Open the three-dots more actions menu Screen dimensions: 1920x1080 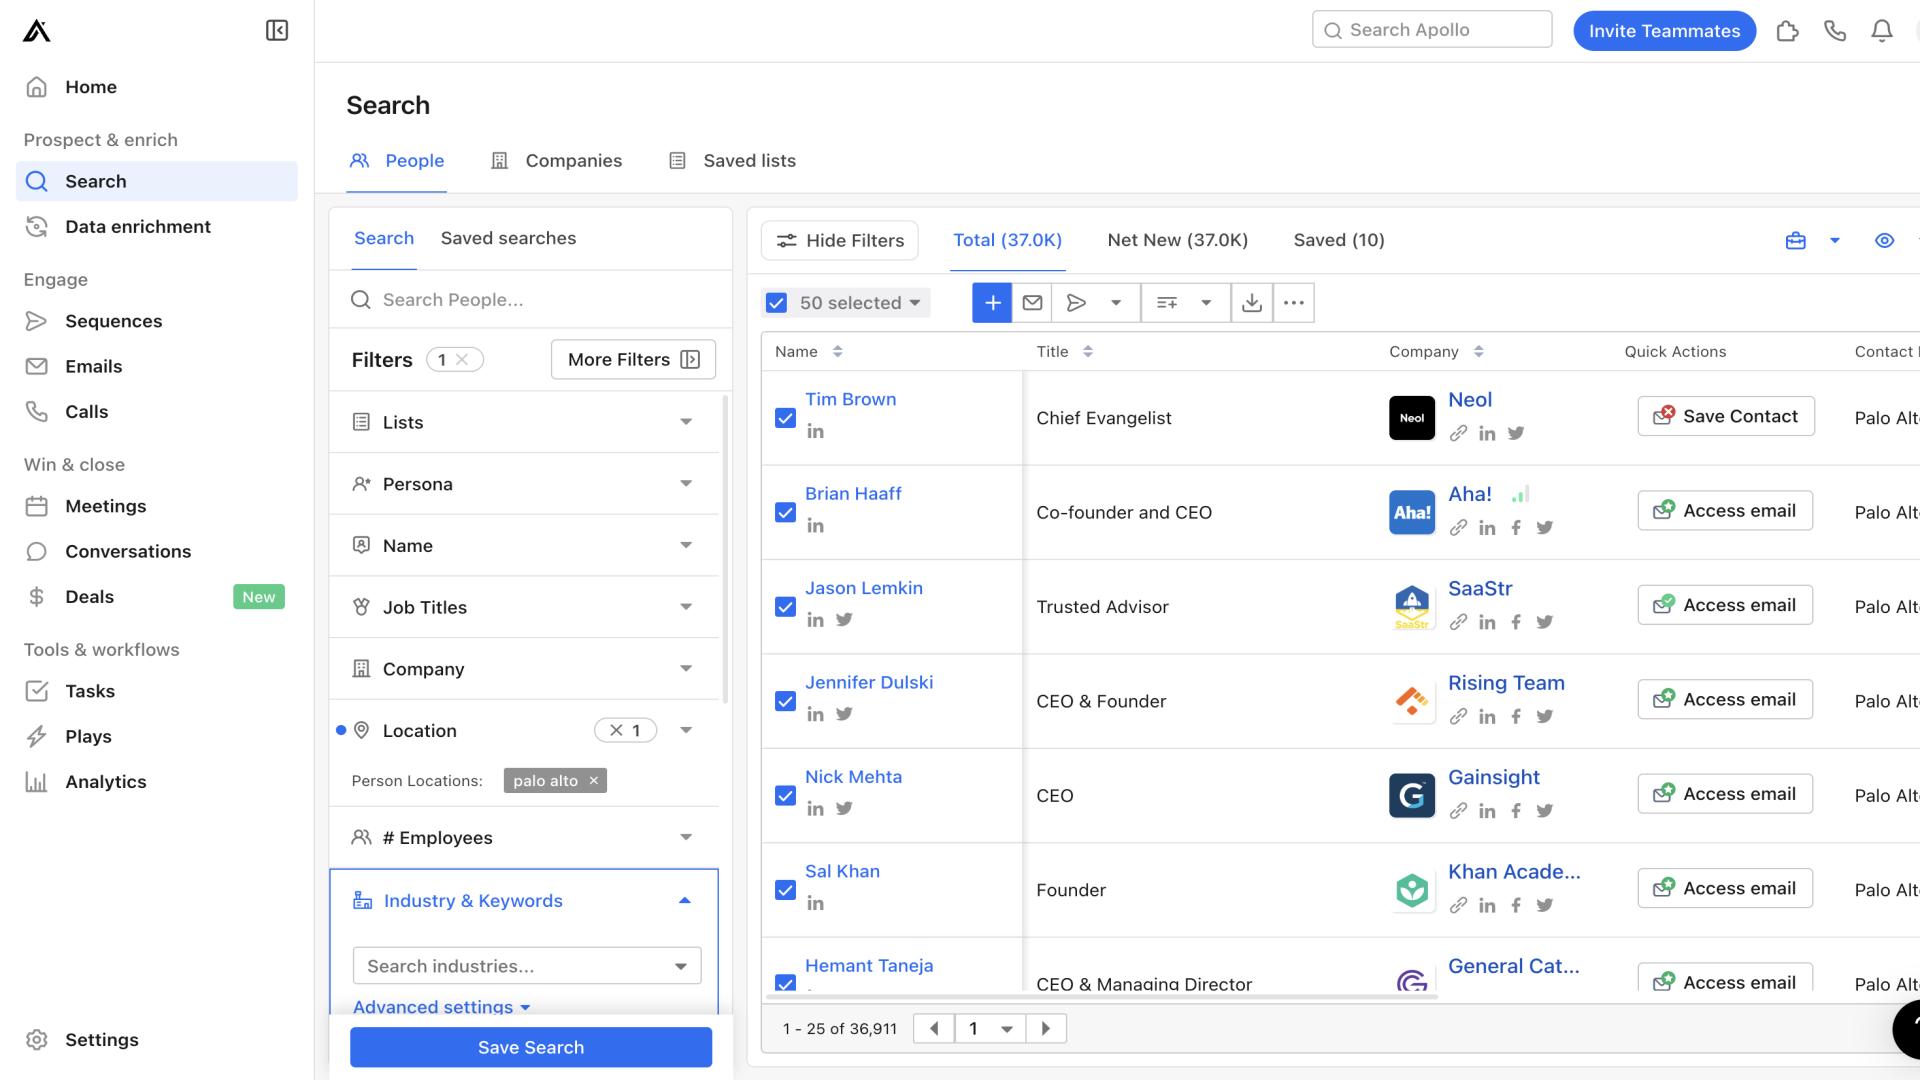pyautogui.click(x=1293, y=303)
